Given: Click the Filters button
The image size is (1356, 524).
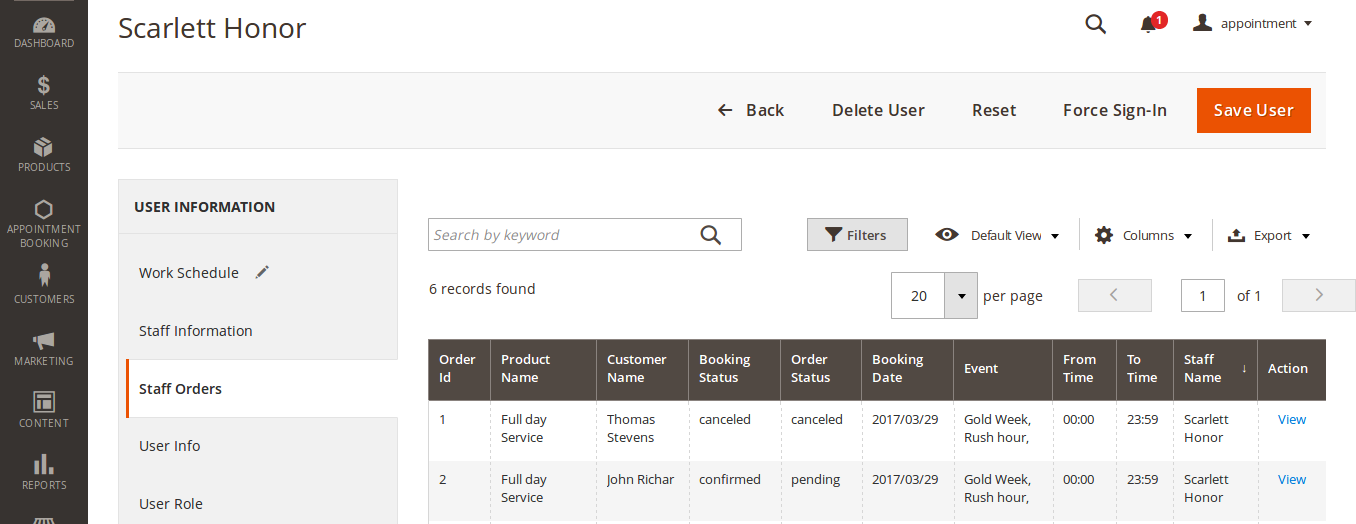Looking at the screenshot, I should coord(857,235).
